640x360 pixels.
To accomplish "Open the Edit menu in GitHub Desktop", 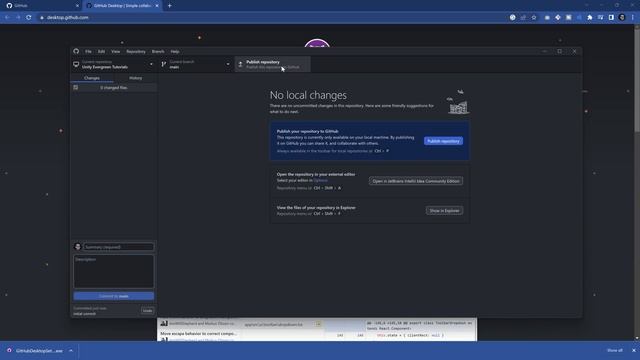I will (x=101, y=51).
